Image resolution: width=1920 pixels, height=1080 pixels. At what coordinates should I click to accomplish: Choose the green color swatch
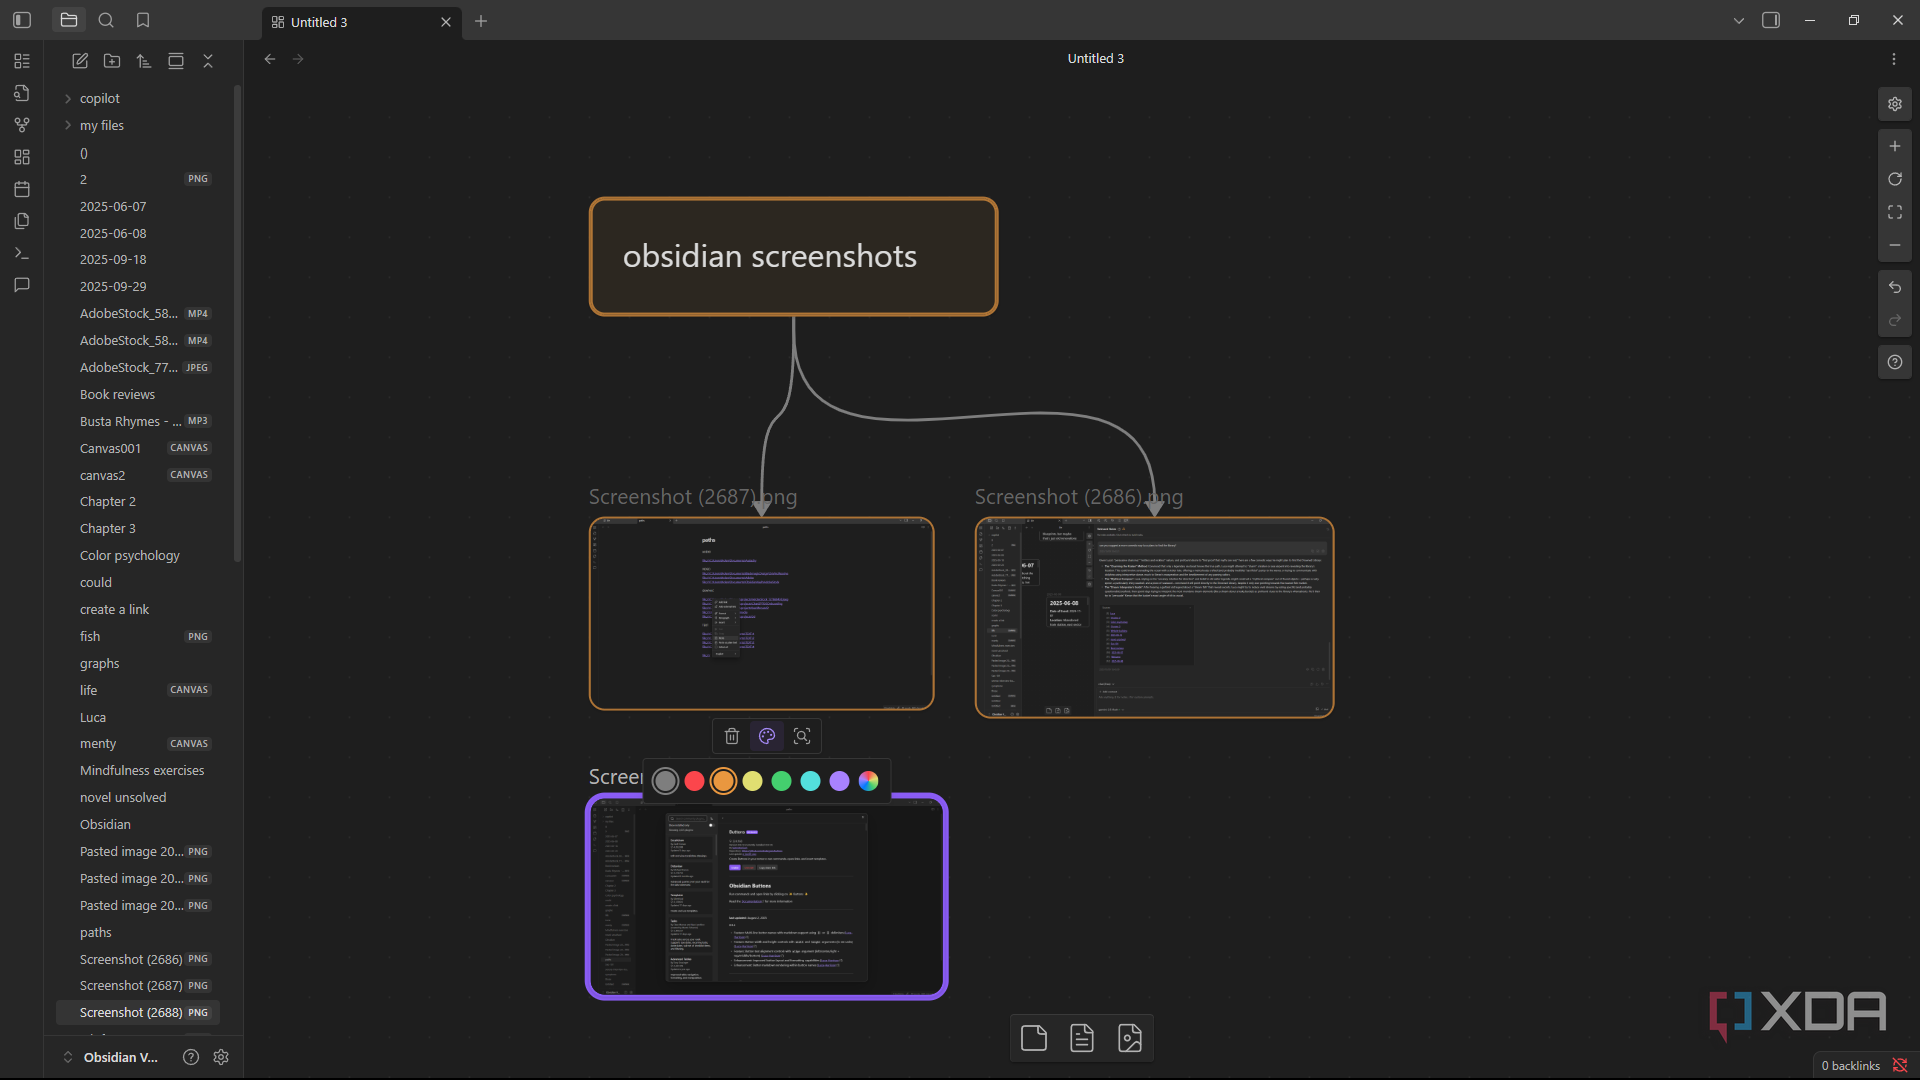pos(781,781)
